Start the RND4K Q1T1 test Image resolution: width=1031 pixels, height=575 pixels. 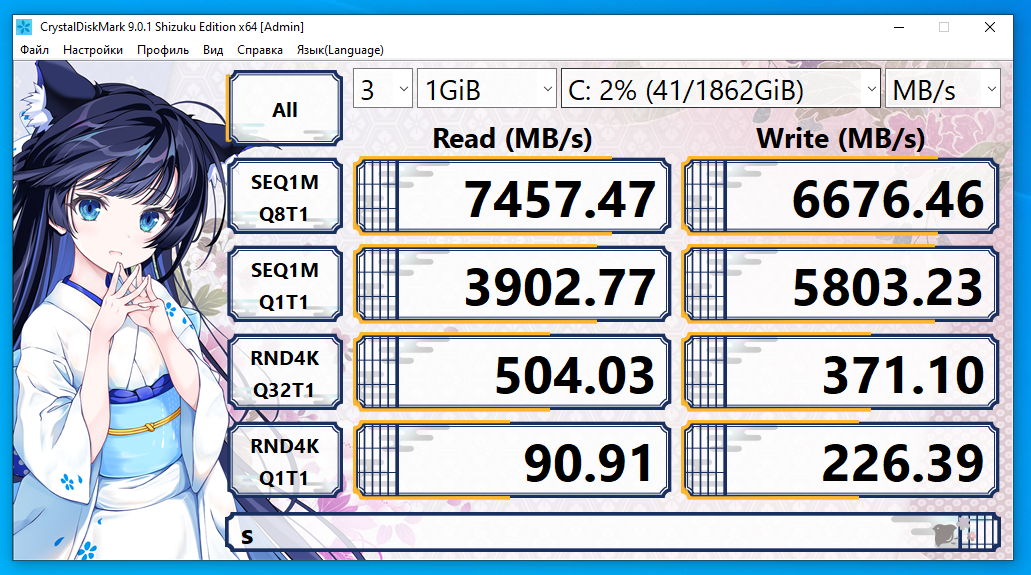(x=285, y=461)
